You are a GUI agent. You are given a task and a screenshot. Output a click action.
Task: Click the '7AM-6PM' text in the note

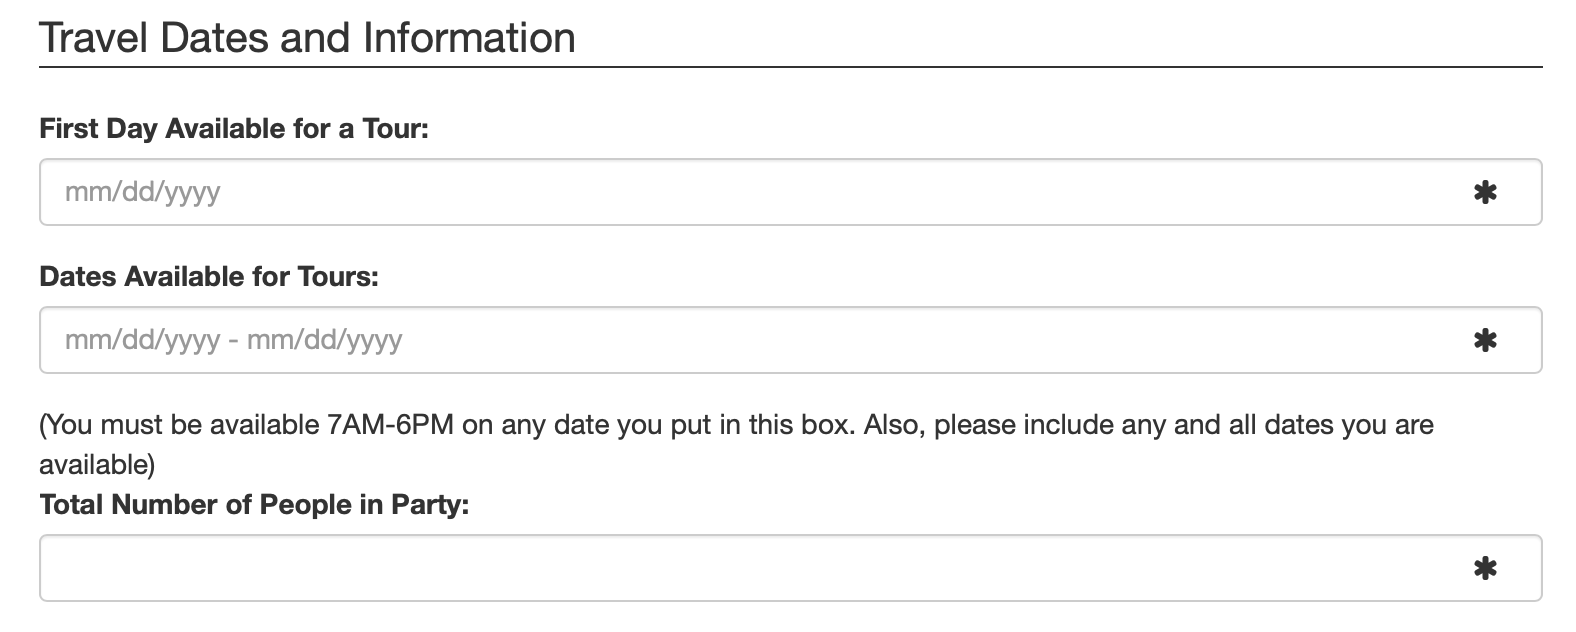coord(390,425)
